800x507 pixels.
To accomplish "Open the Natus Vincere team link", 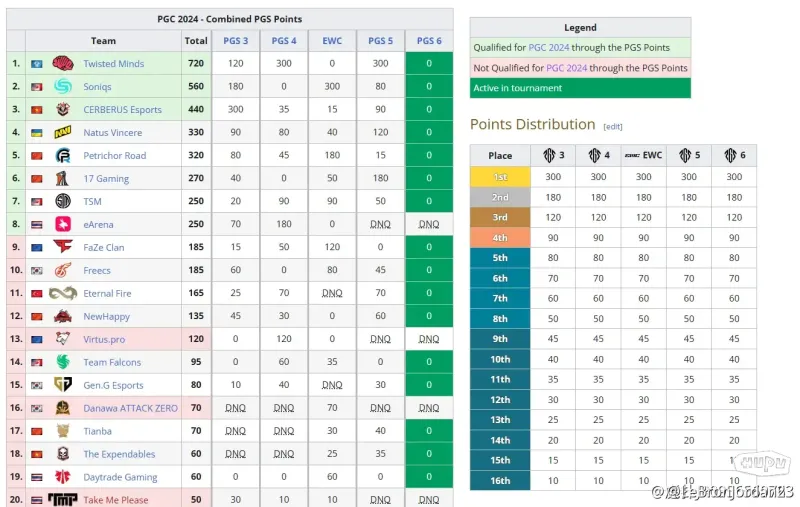I will coord(113,133).
